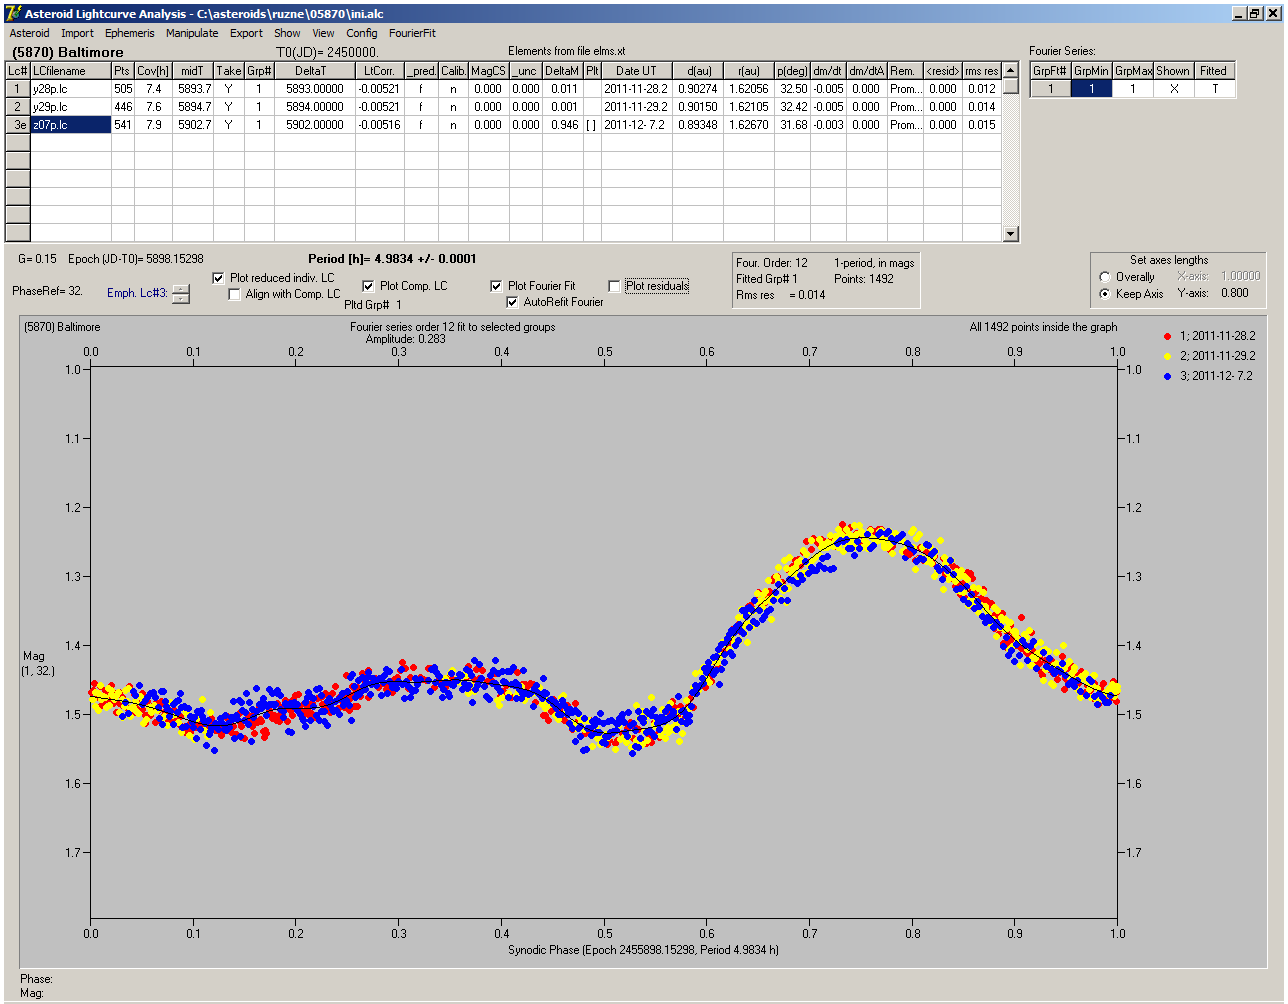This screenshot has width=1288, height=1004.
Task: Click blue legend marker for 2011-12-7.2
Action: tap(1168, 376)
